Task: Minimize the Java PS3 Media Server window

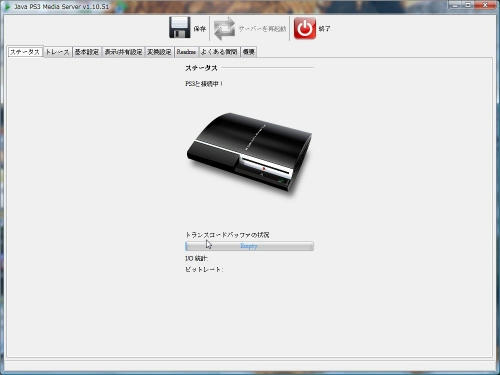Action: pyautogui.click(x=455, y=5)
